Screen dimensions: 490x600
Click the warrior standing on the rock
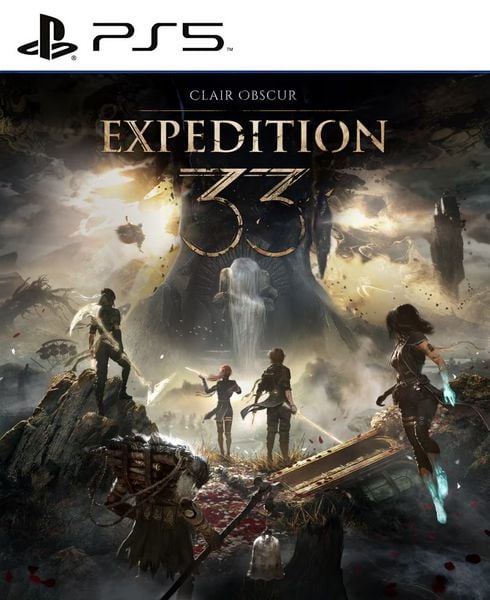(109, 350)
